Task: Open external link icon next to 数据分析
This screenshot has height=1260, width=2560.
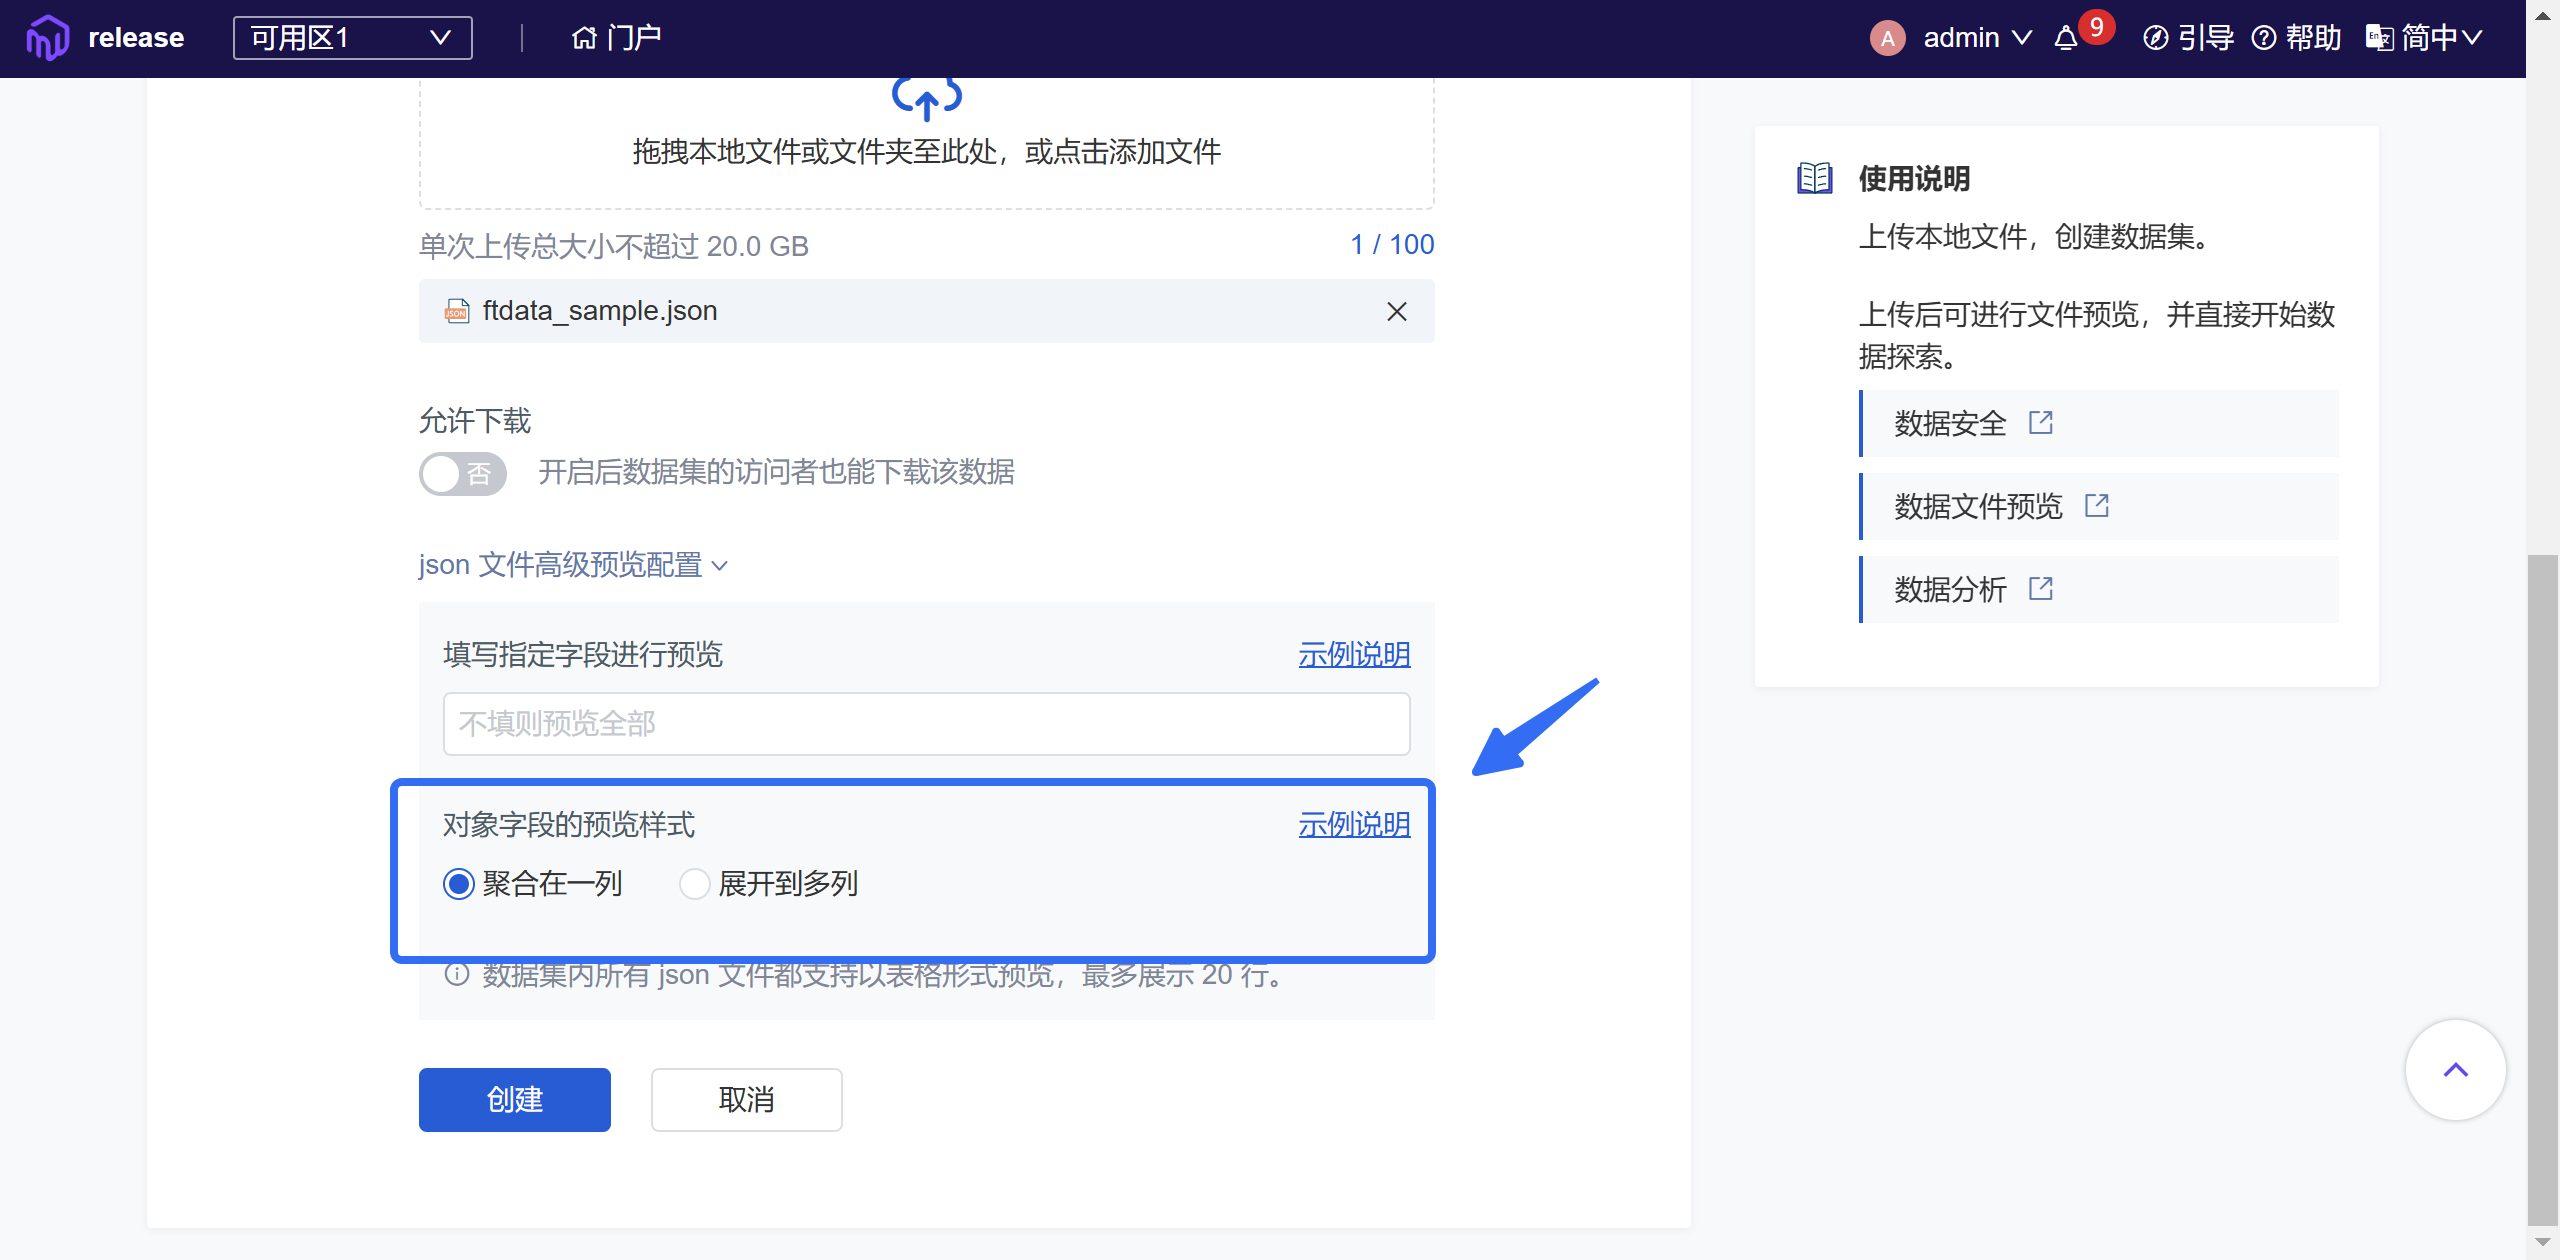Action: (x=2041, y=589)
